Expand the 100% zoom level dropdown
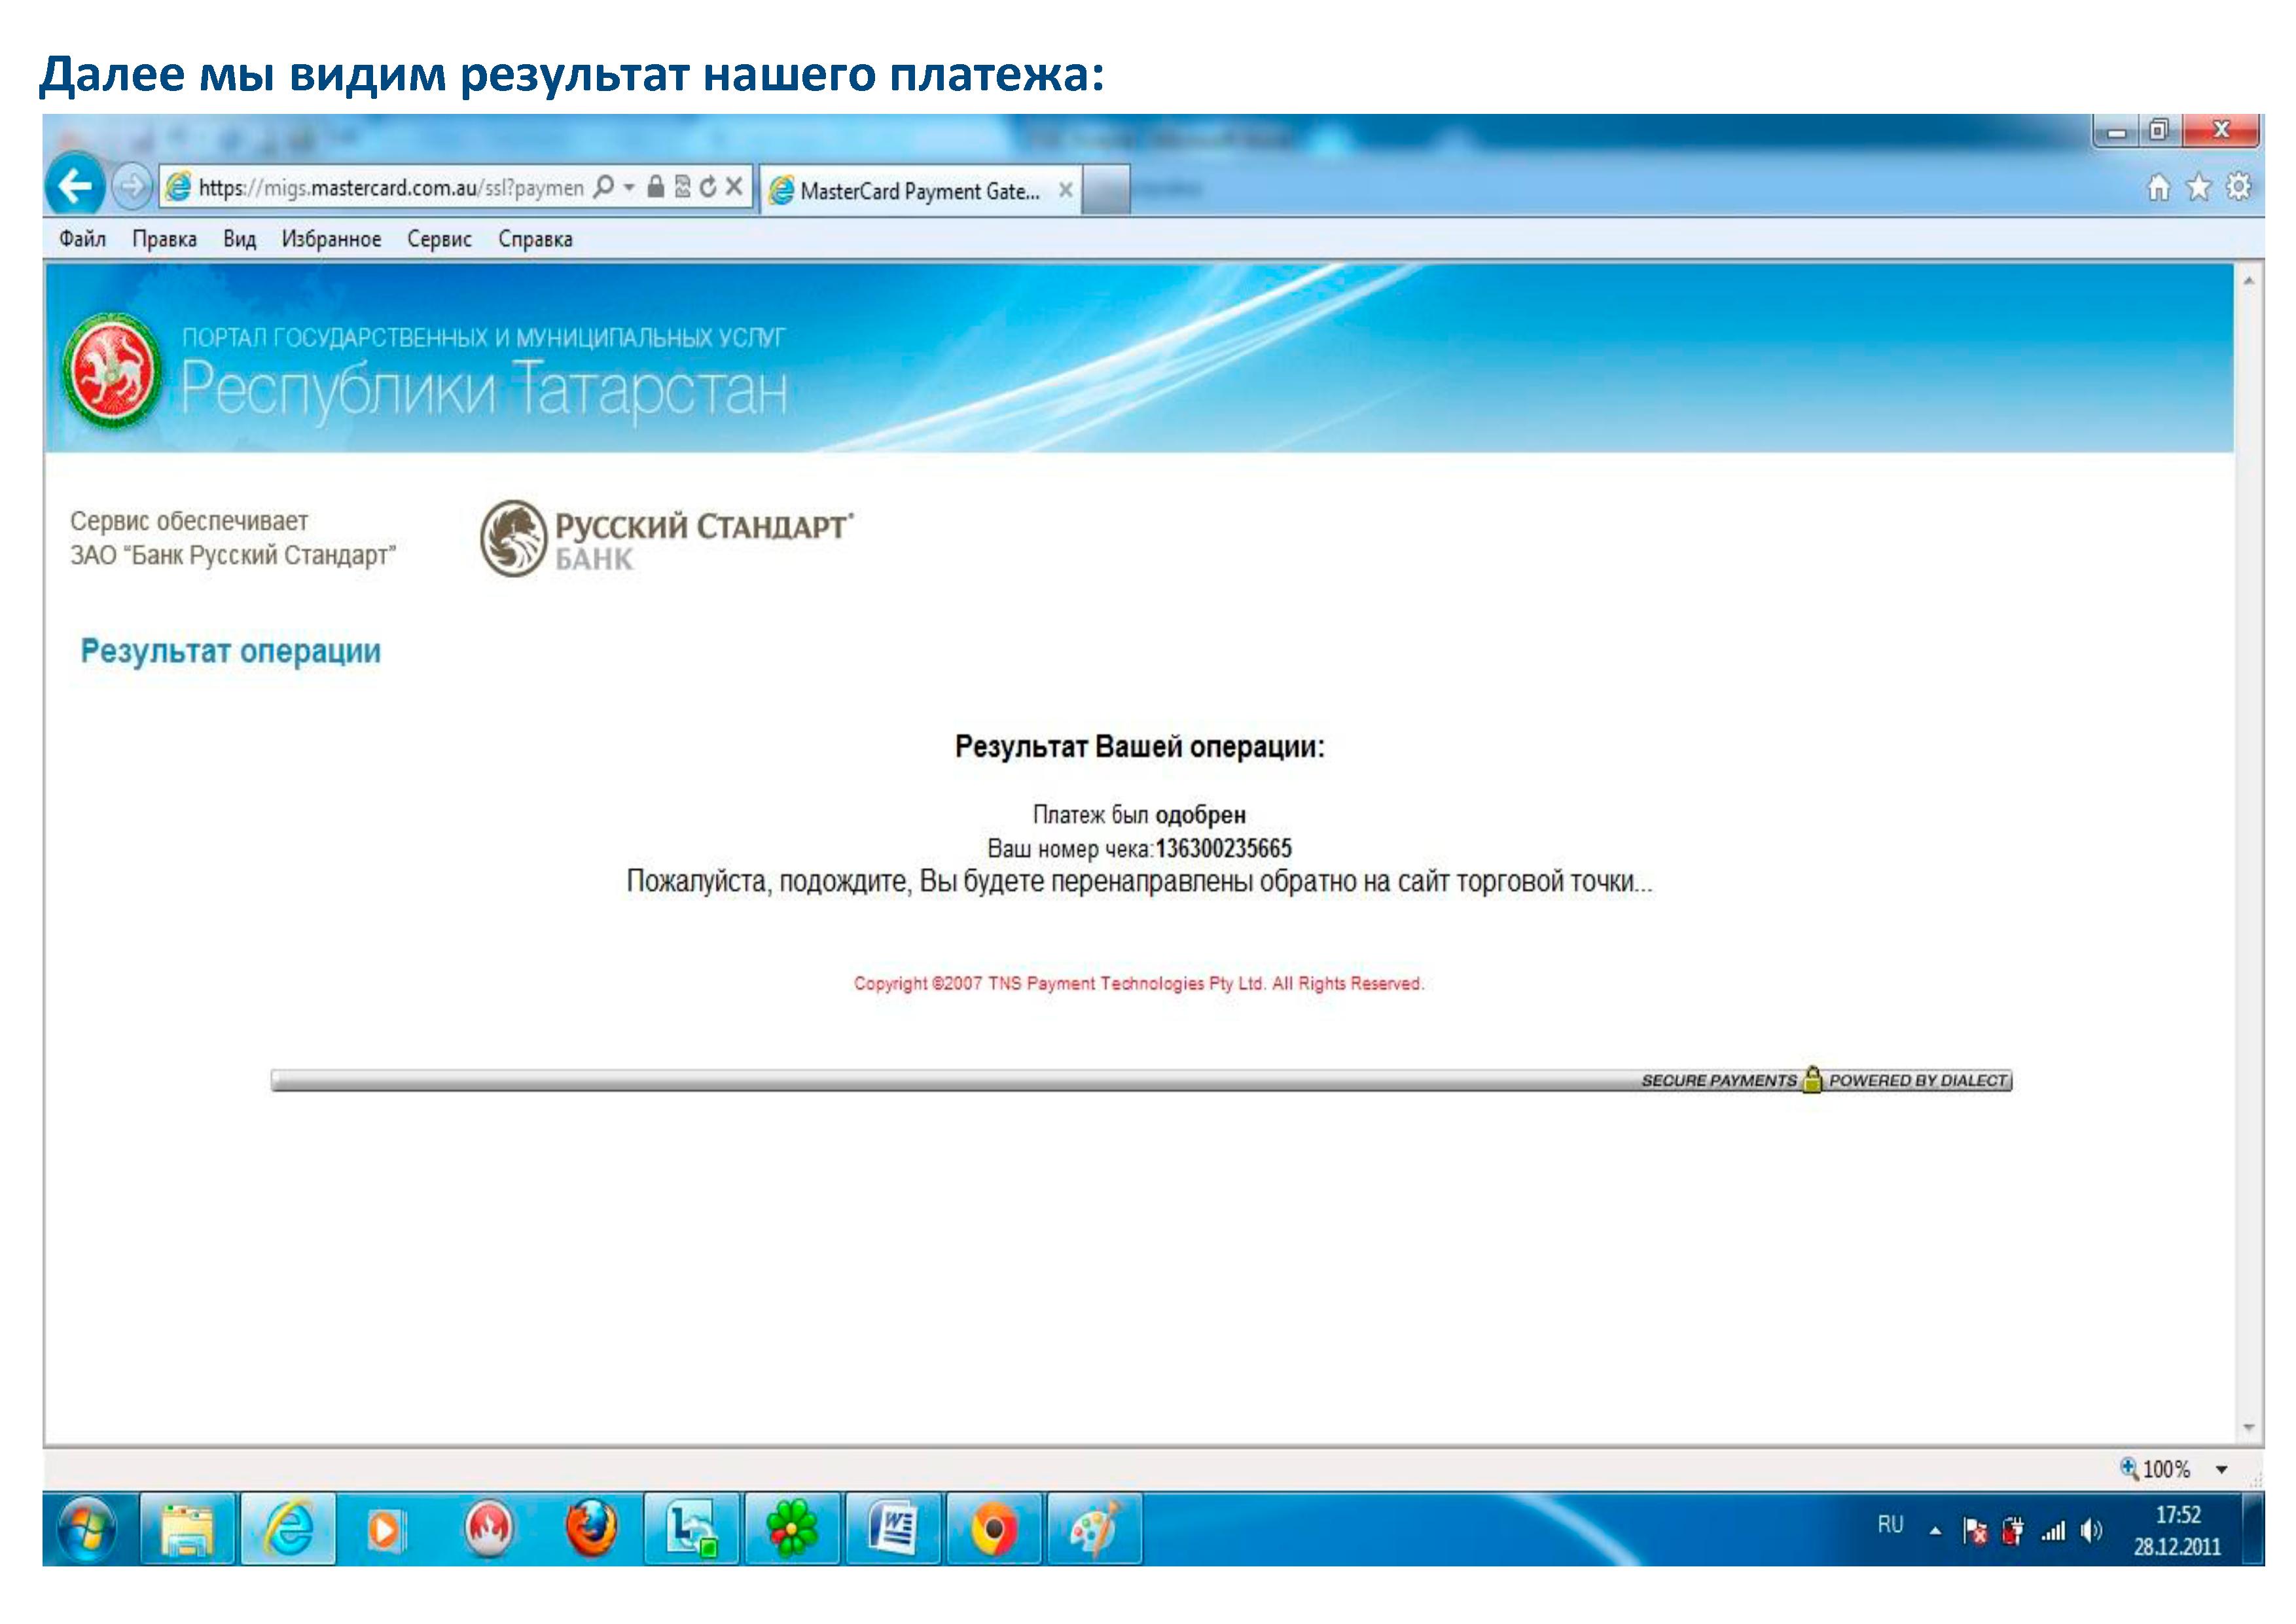 tap(2221, 1470)
